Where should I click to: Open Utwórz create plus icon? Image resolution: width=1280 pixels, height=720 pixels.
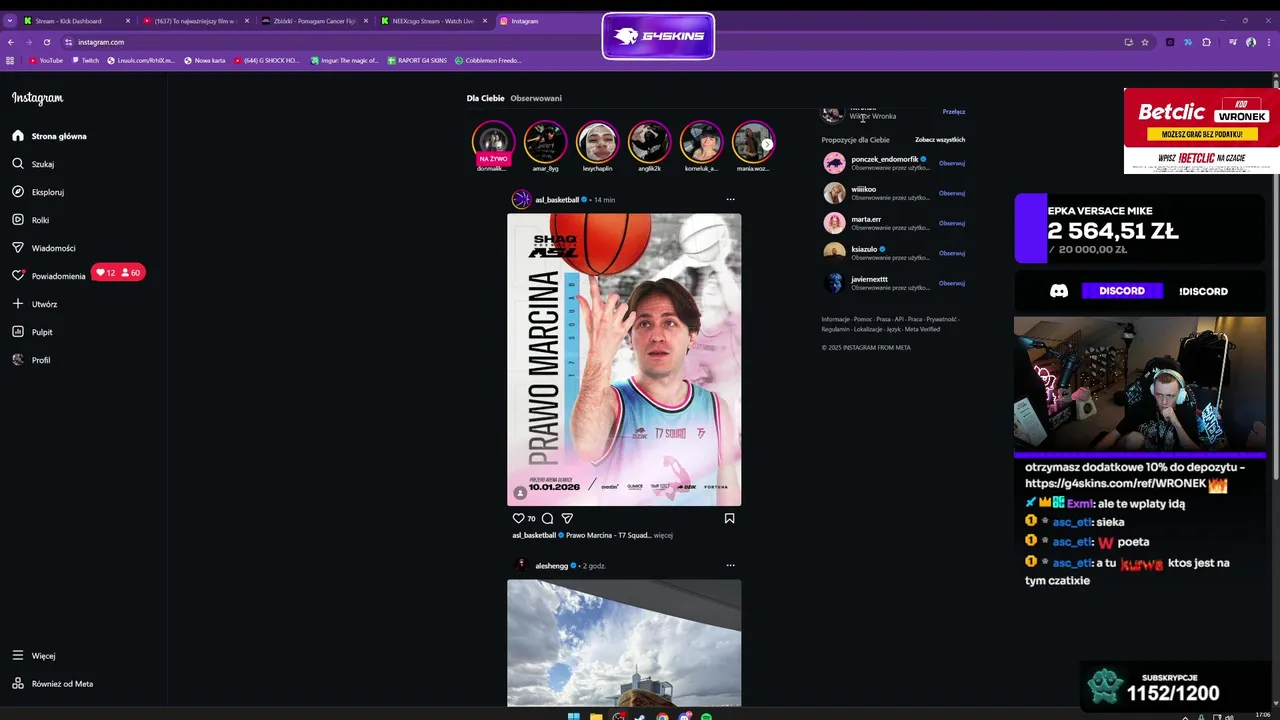pos(18,304)
